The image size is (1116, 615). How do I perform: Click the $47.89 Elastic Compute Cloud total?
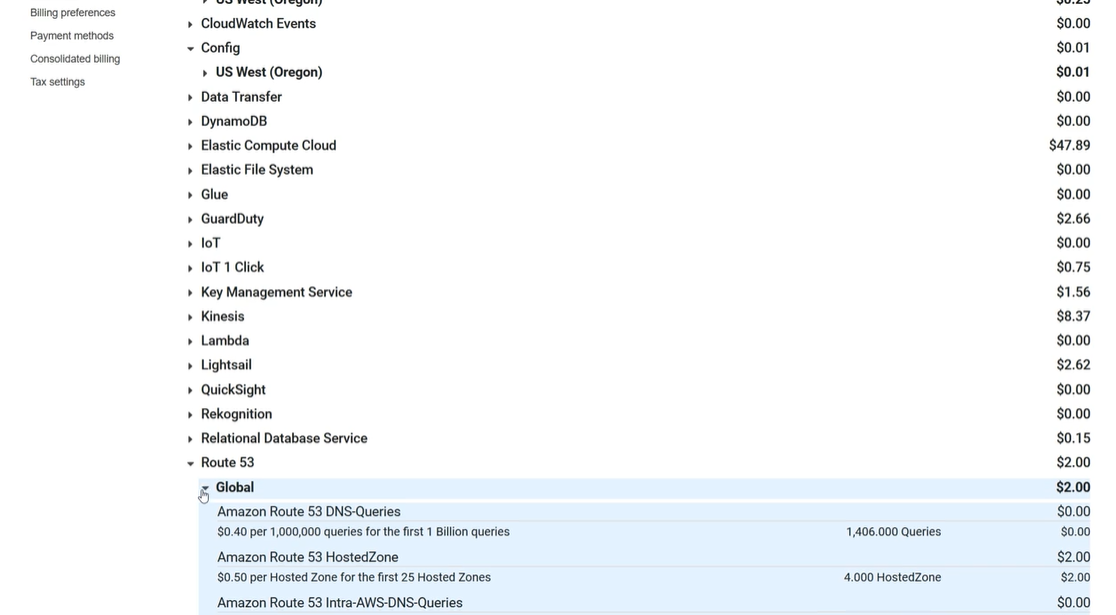tap(1069, 145)
